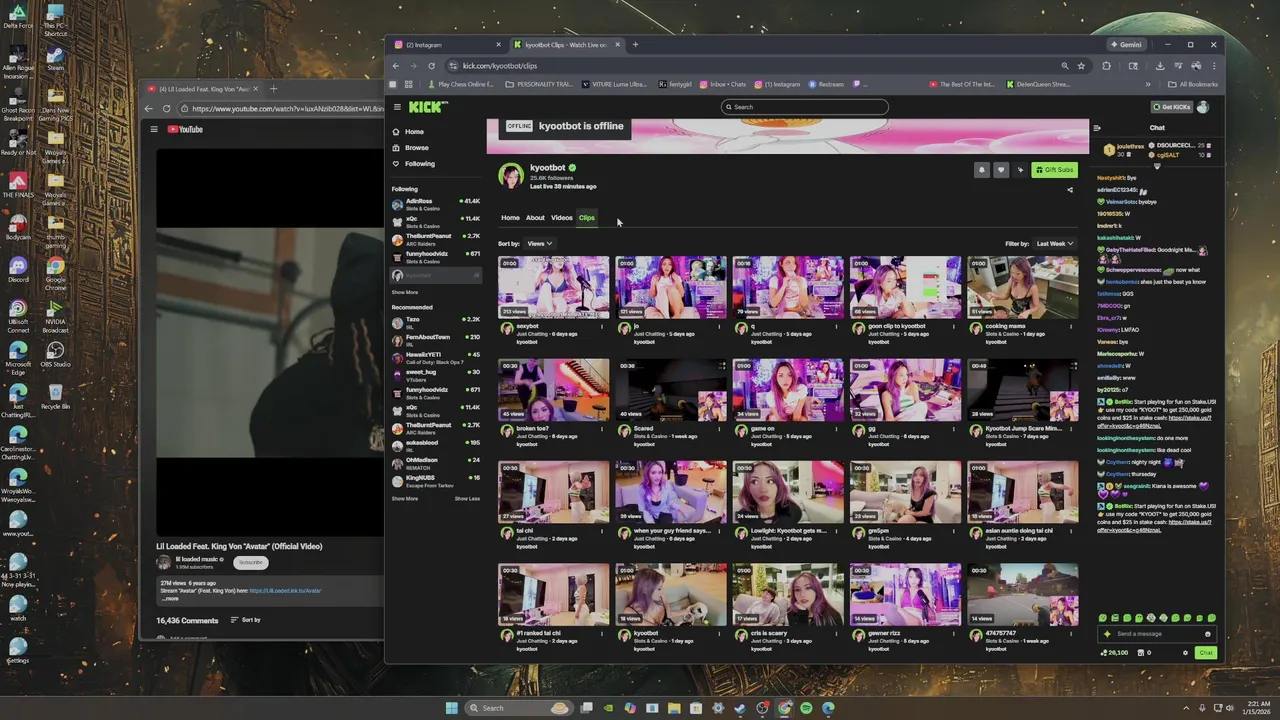Open Discord desktop shortcut
The width and height of the screenshot is (1280, 720).
(x=18, y=270)
